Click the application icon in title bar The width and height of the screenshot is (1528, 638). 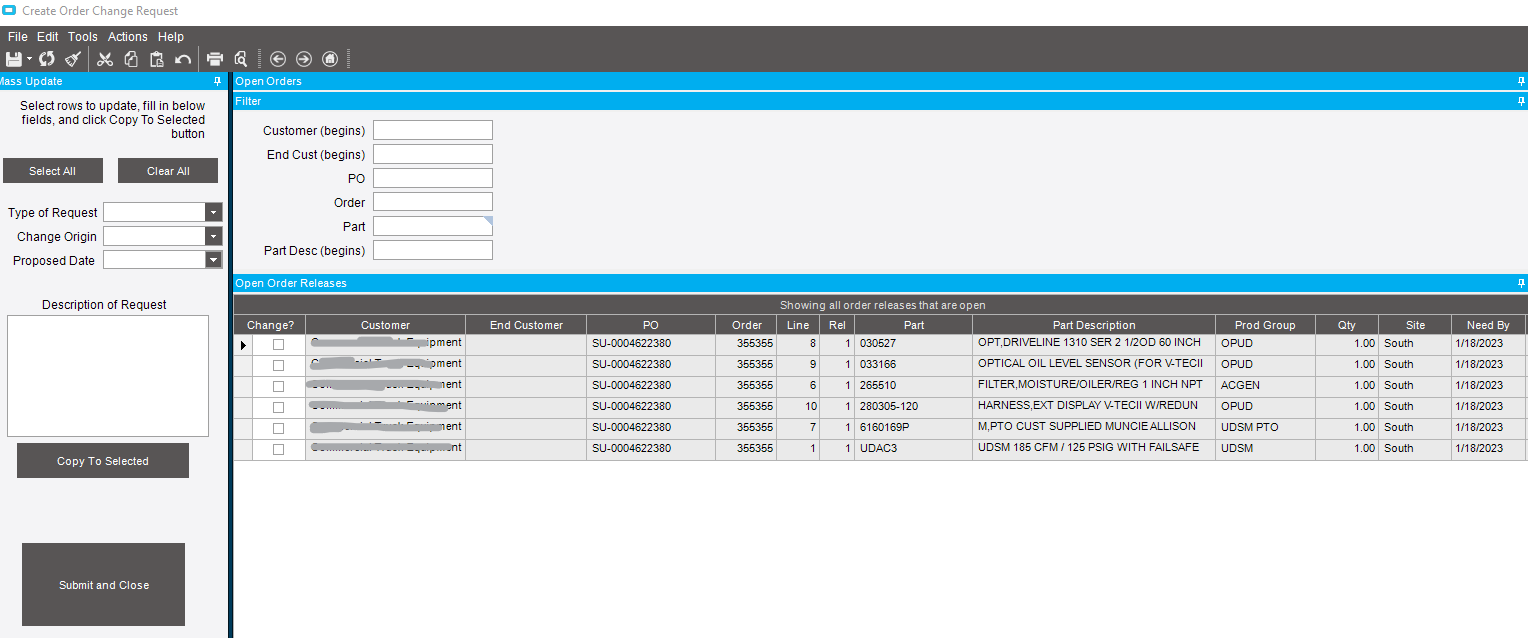pos(9,10)
